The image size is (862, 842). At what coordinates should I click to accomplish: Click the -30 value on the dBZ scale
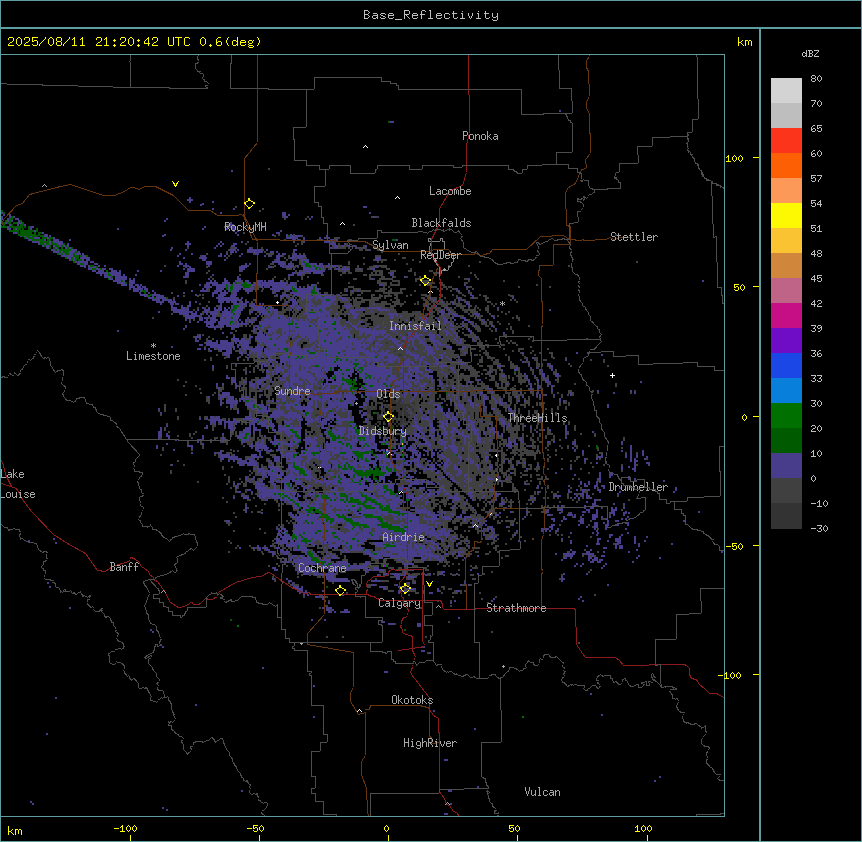tap(819, 529)
